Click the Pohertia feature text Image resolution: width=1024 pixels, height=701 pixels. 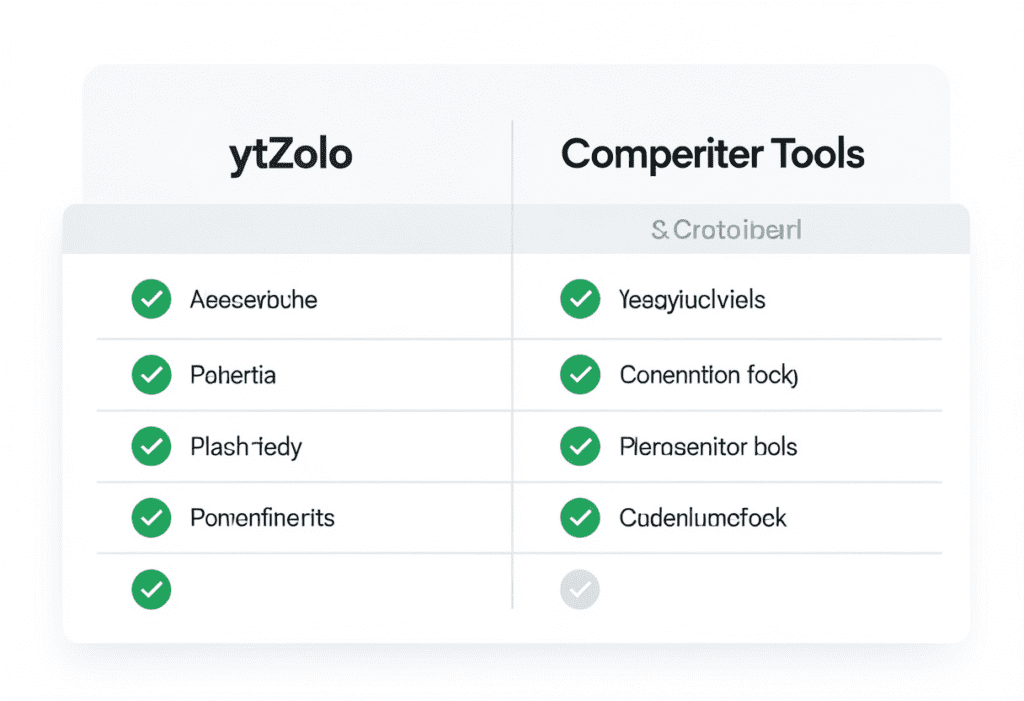[x=233, y=375]
